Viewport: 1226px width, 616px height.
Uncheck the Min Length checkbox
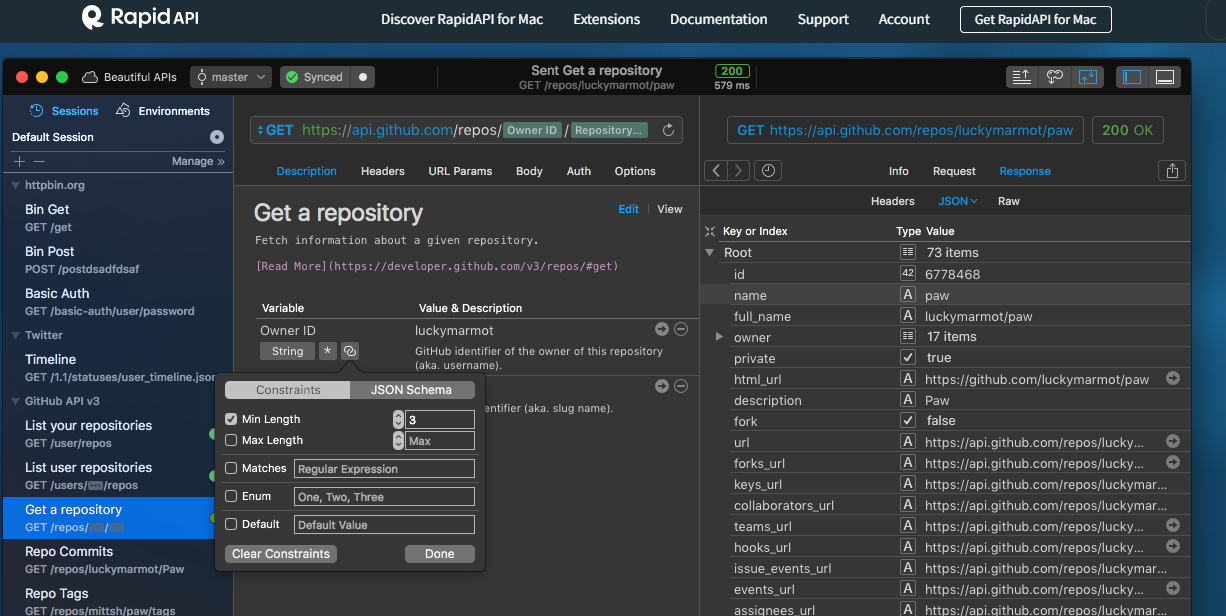[x=231, y=419]
